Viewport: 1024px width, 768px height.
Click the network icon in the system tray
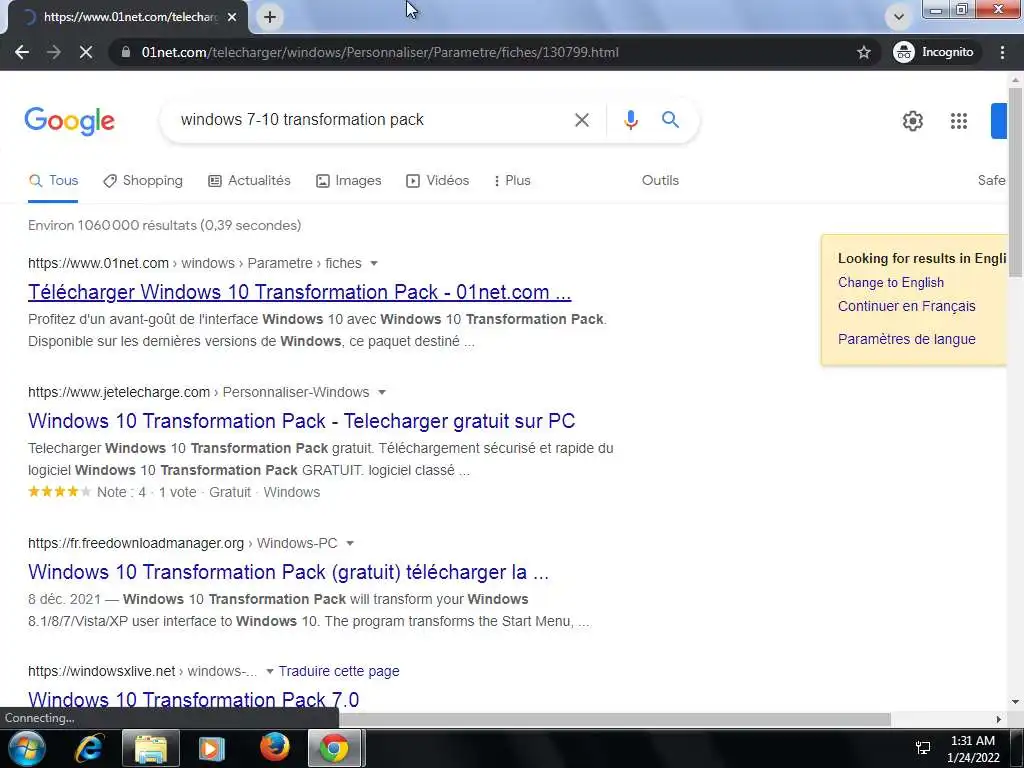pos(923,748)
